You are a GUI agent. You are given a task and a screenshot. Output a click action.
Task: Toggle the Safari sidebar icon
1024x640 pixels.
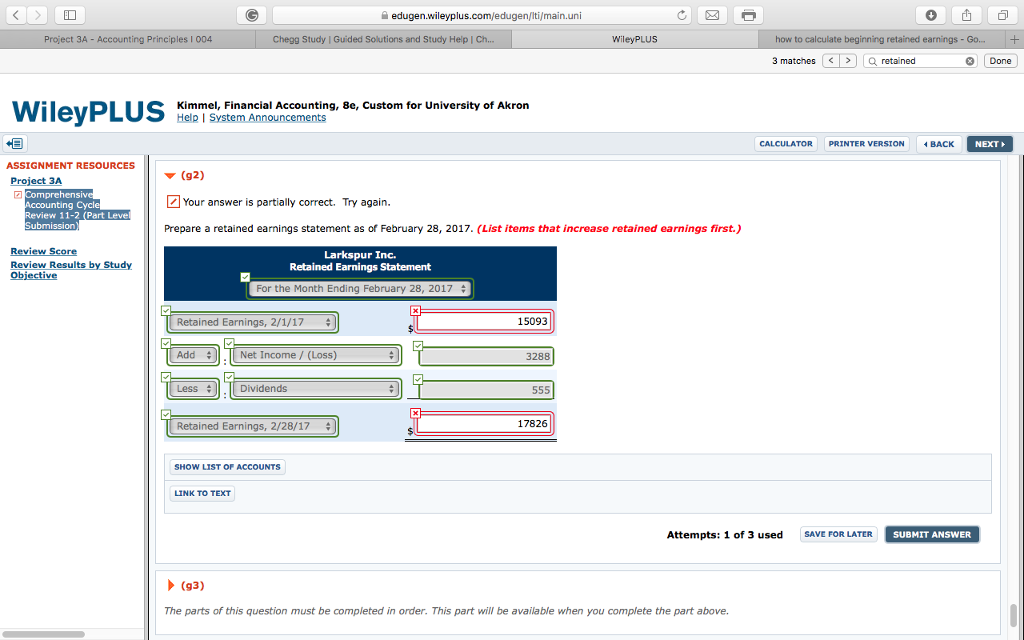pyautogui.click(x=70, y=15)
